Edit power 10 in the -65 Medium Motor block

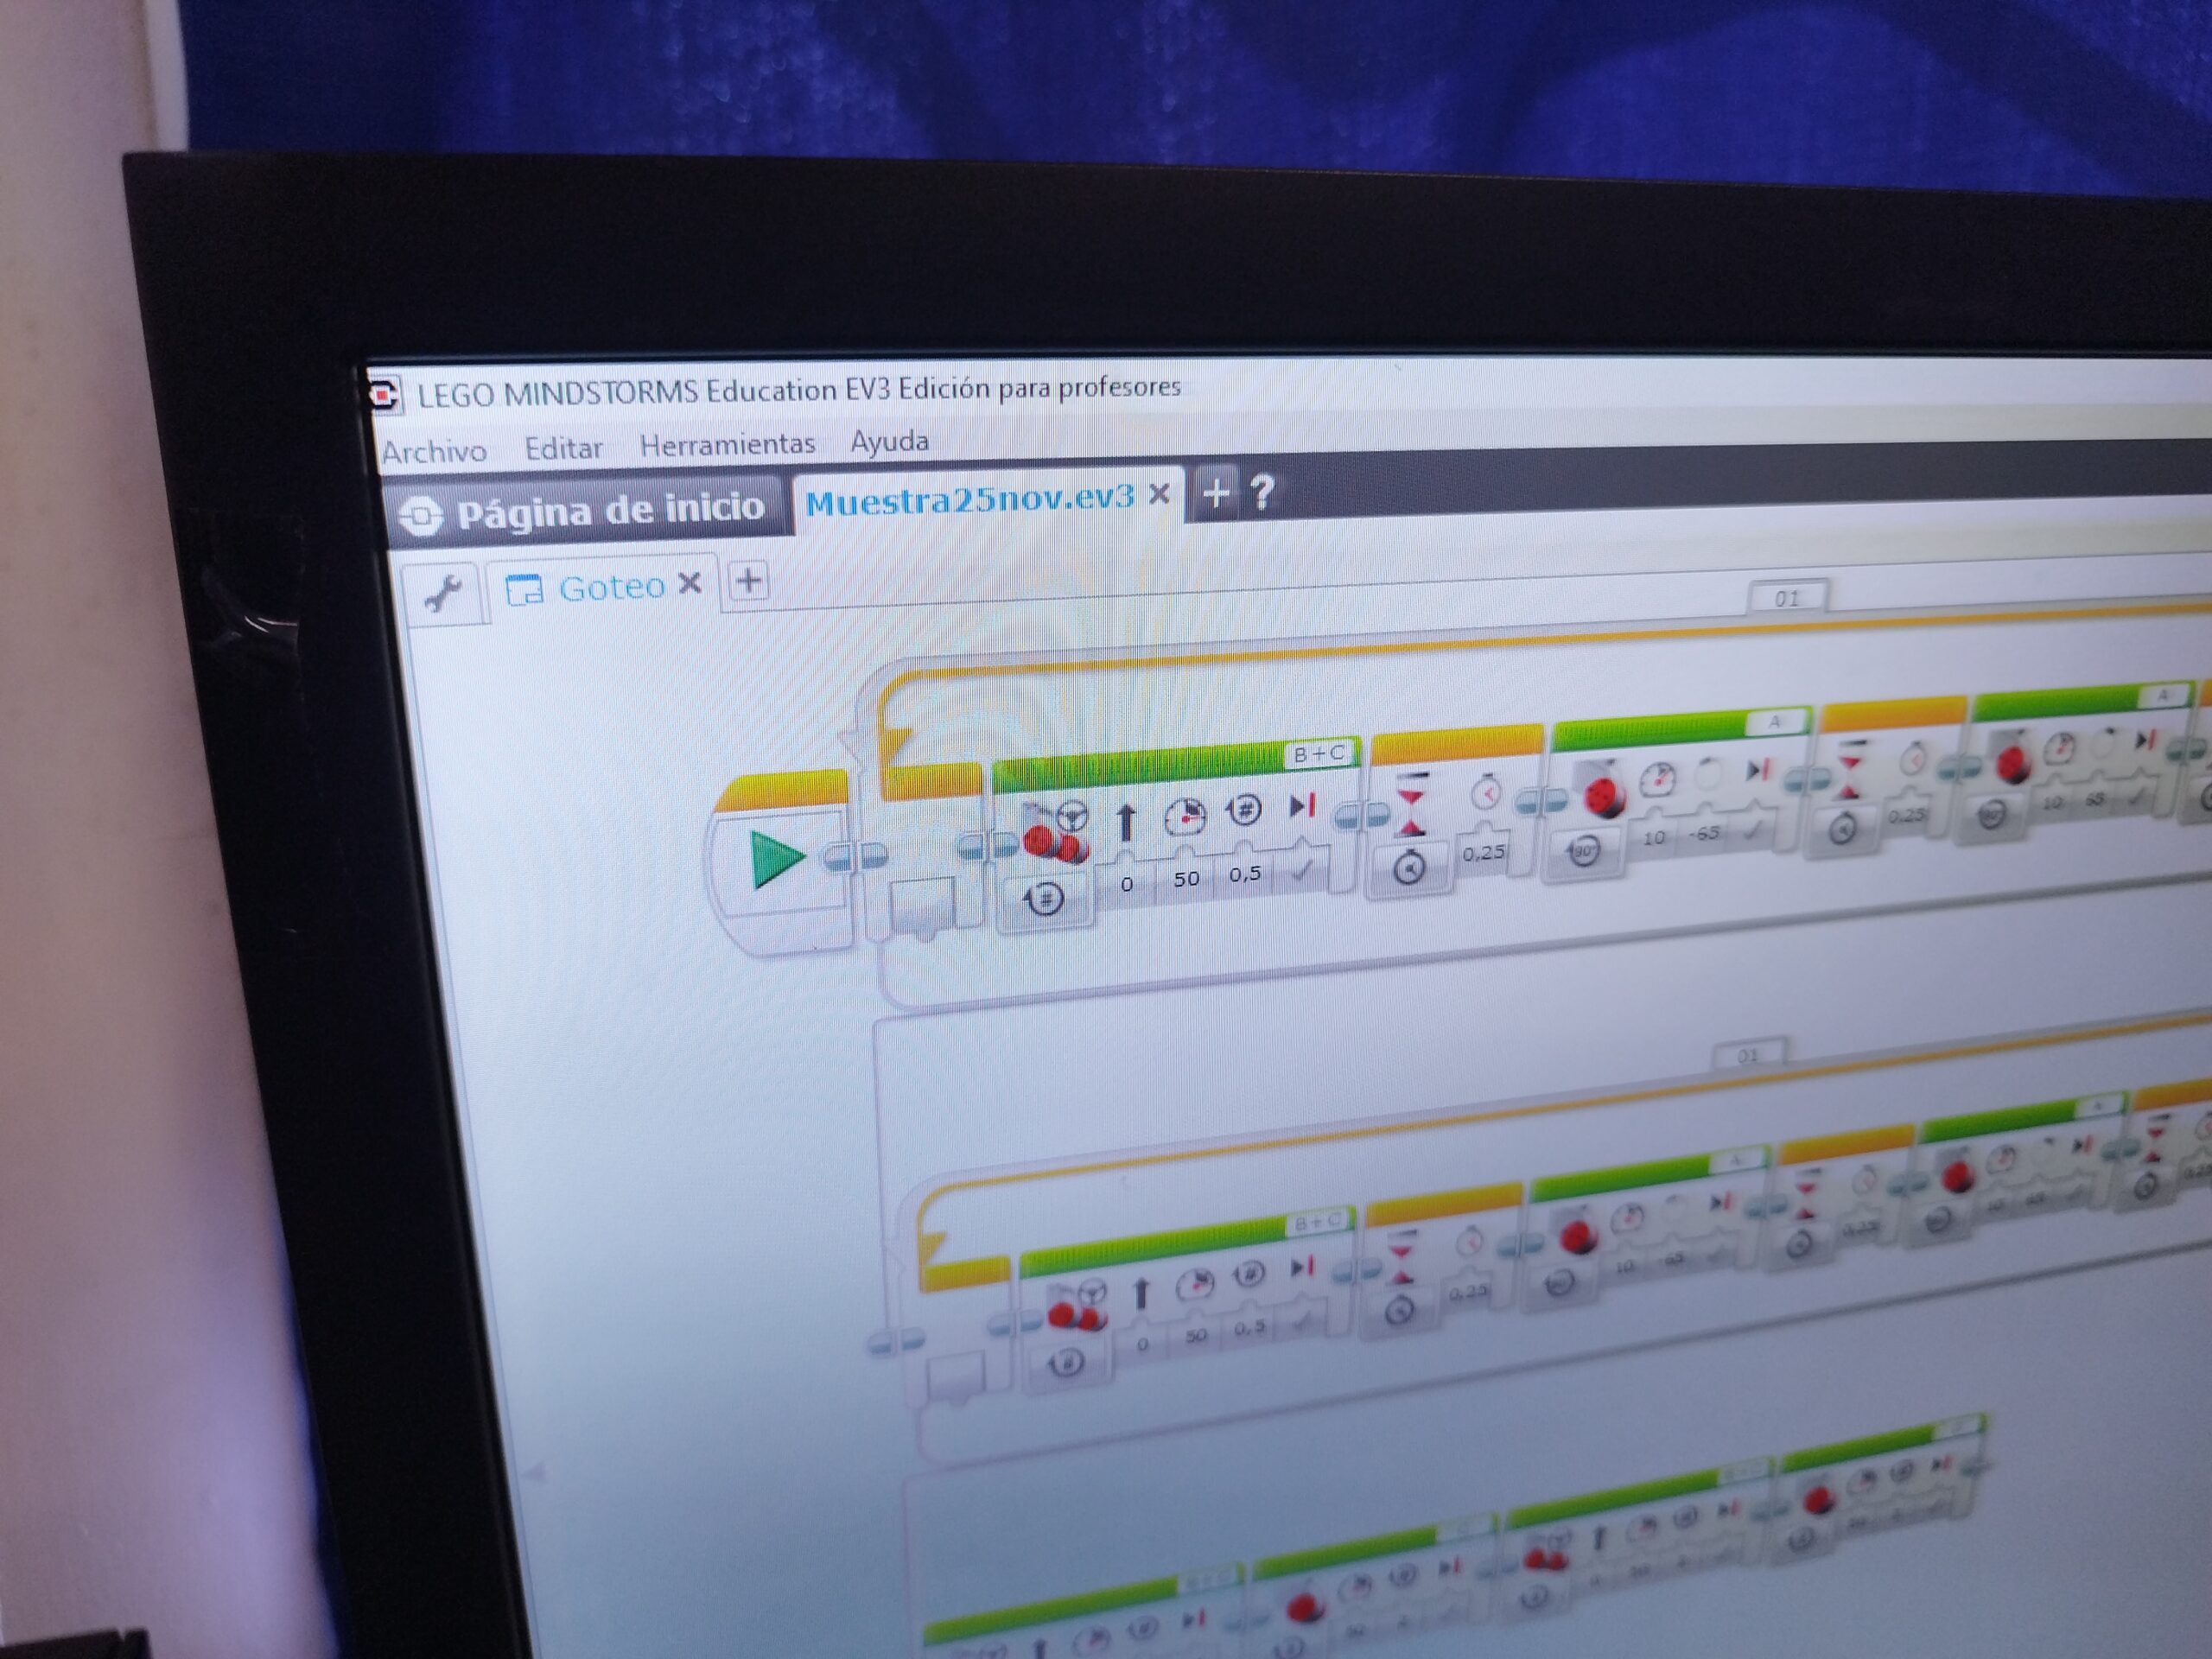(1654, 837)
